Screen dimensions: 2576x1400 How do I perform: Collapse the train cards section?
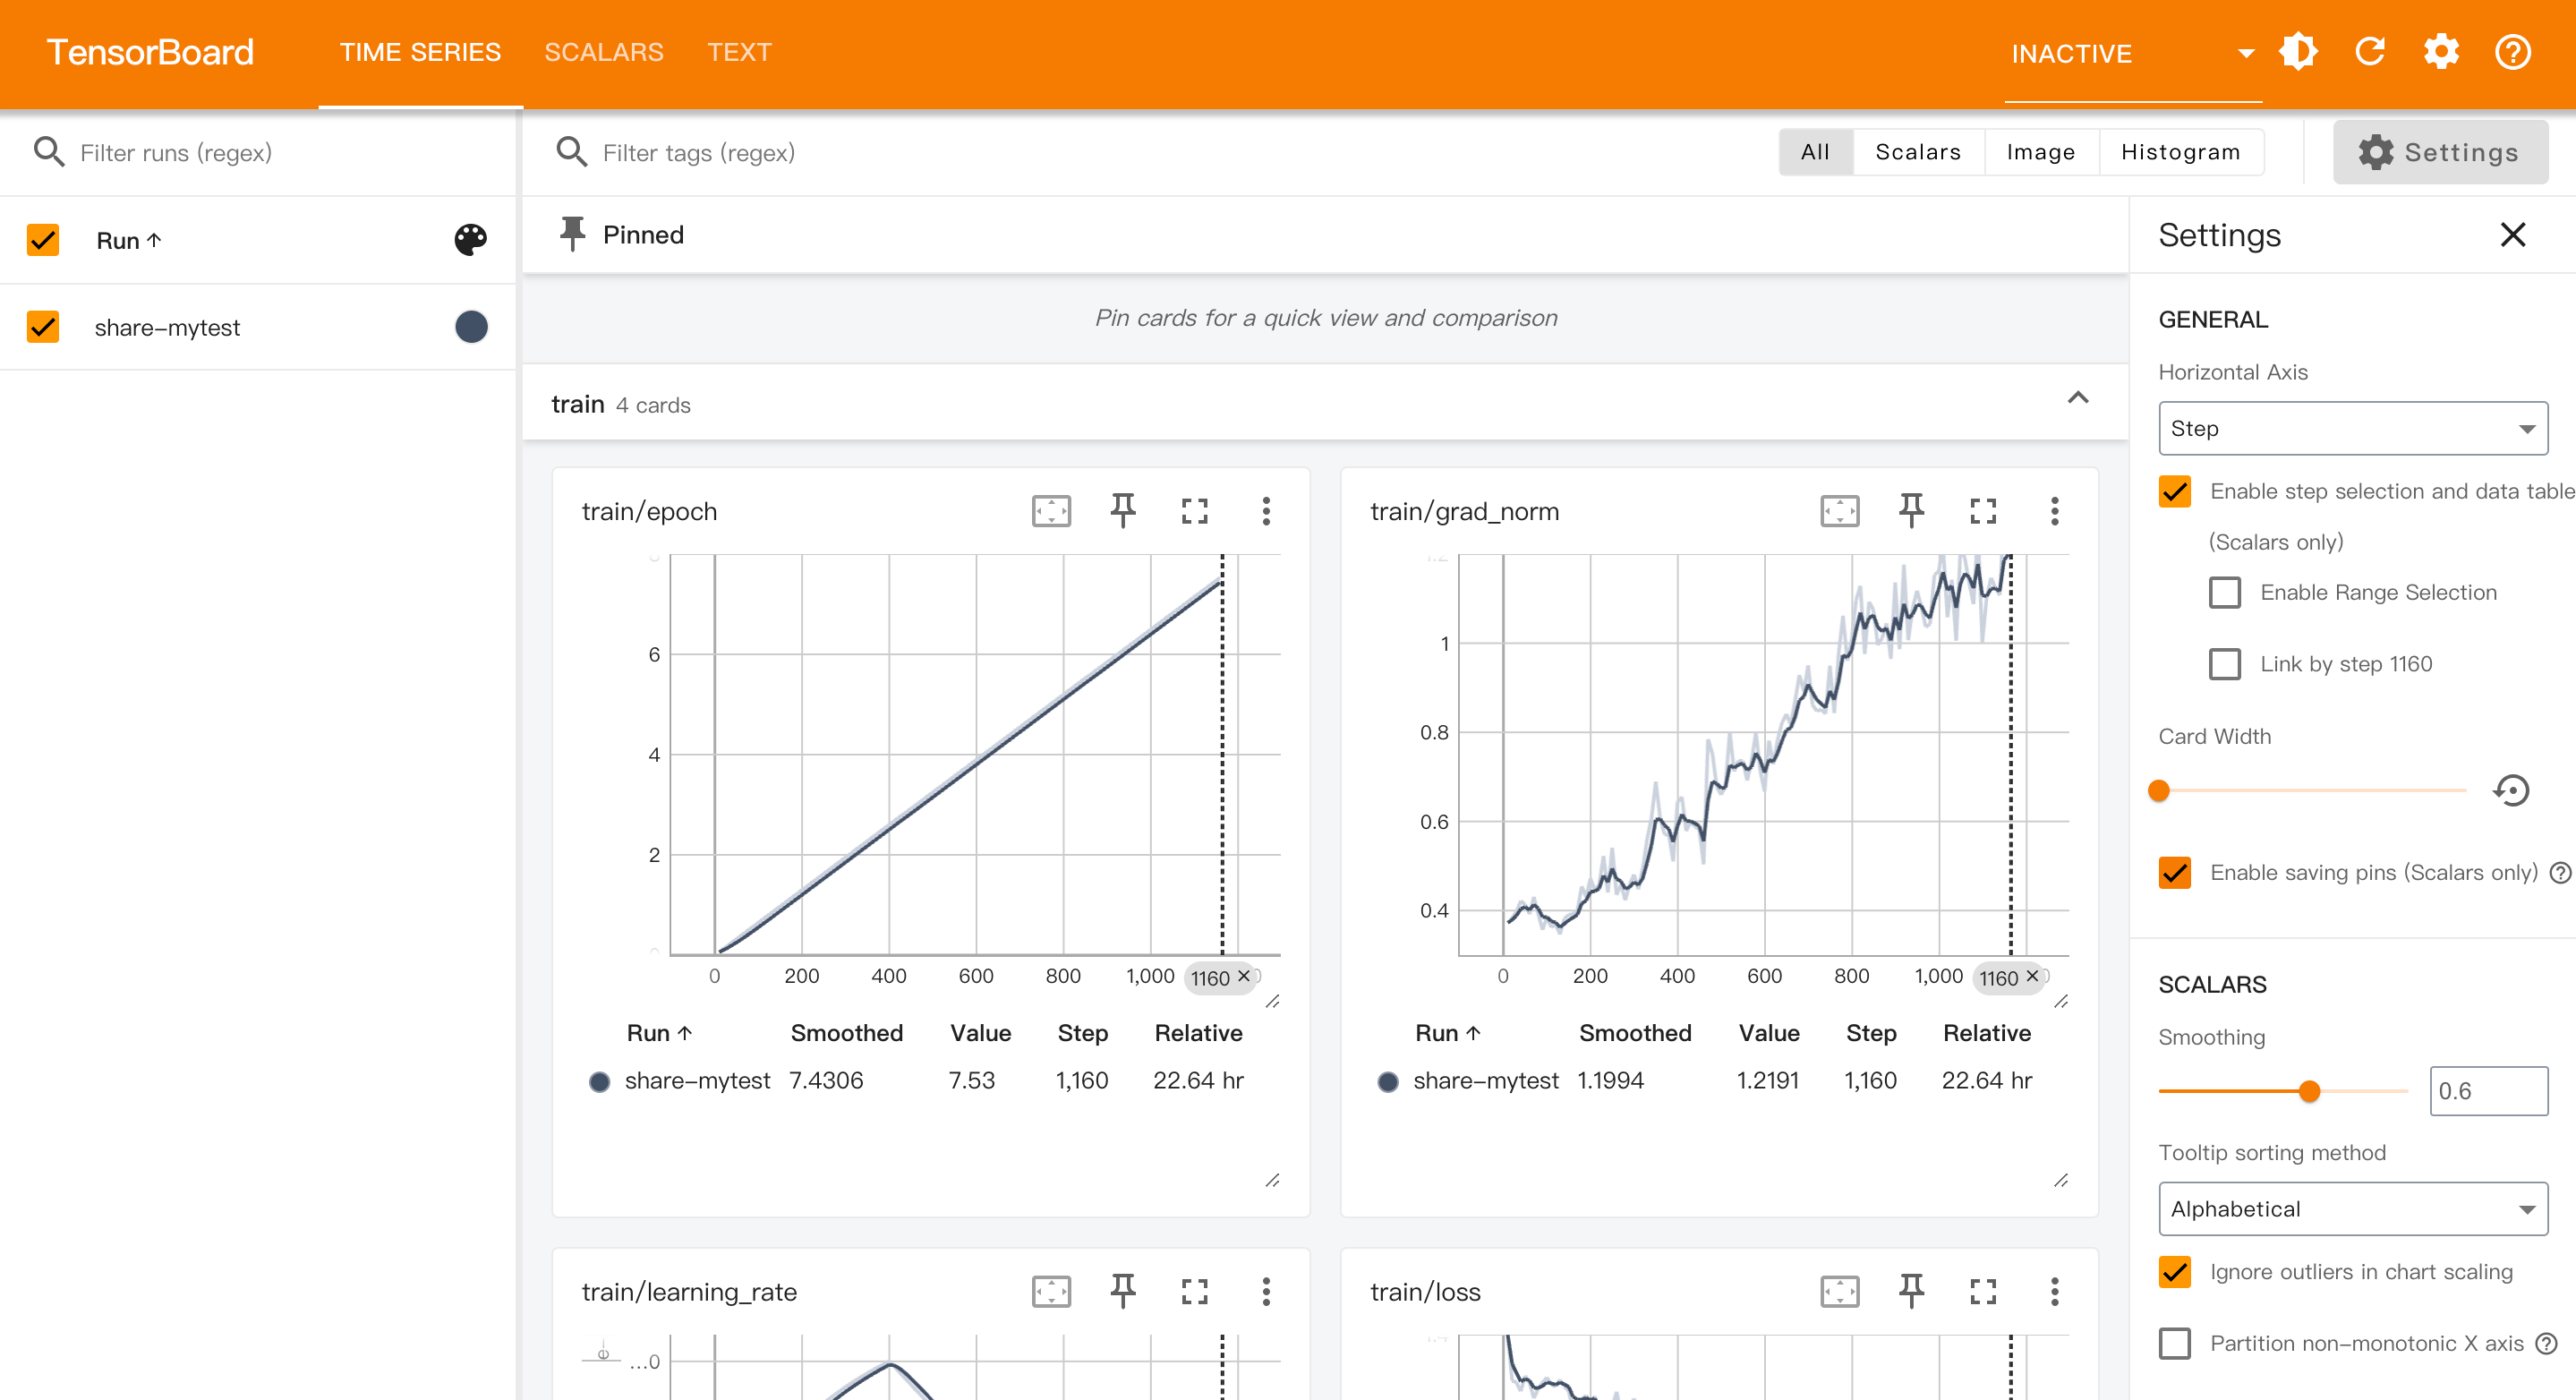pyautogui.click(x=2079, y=398)
